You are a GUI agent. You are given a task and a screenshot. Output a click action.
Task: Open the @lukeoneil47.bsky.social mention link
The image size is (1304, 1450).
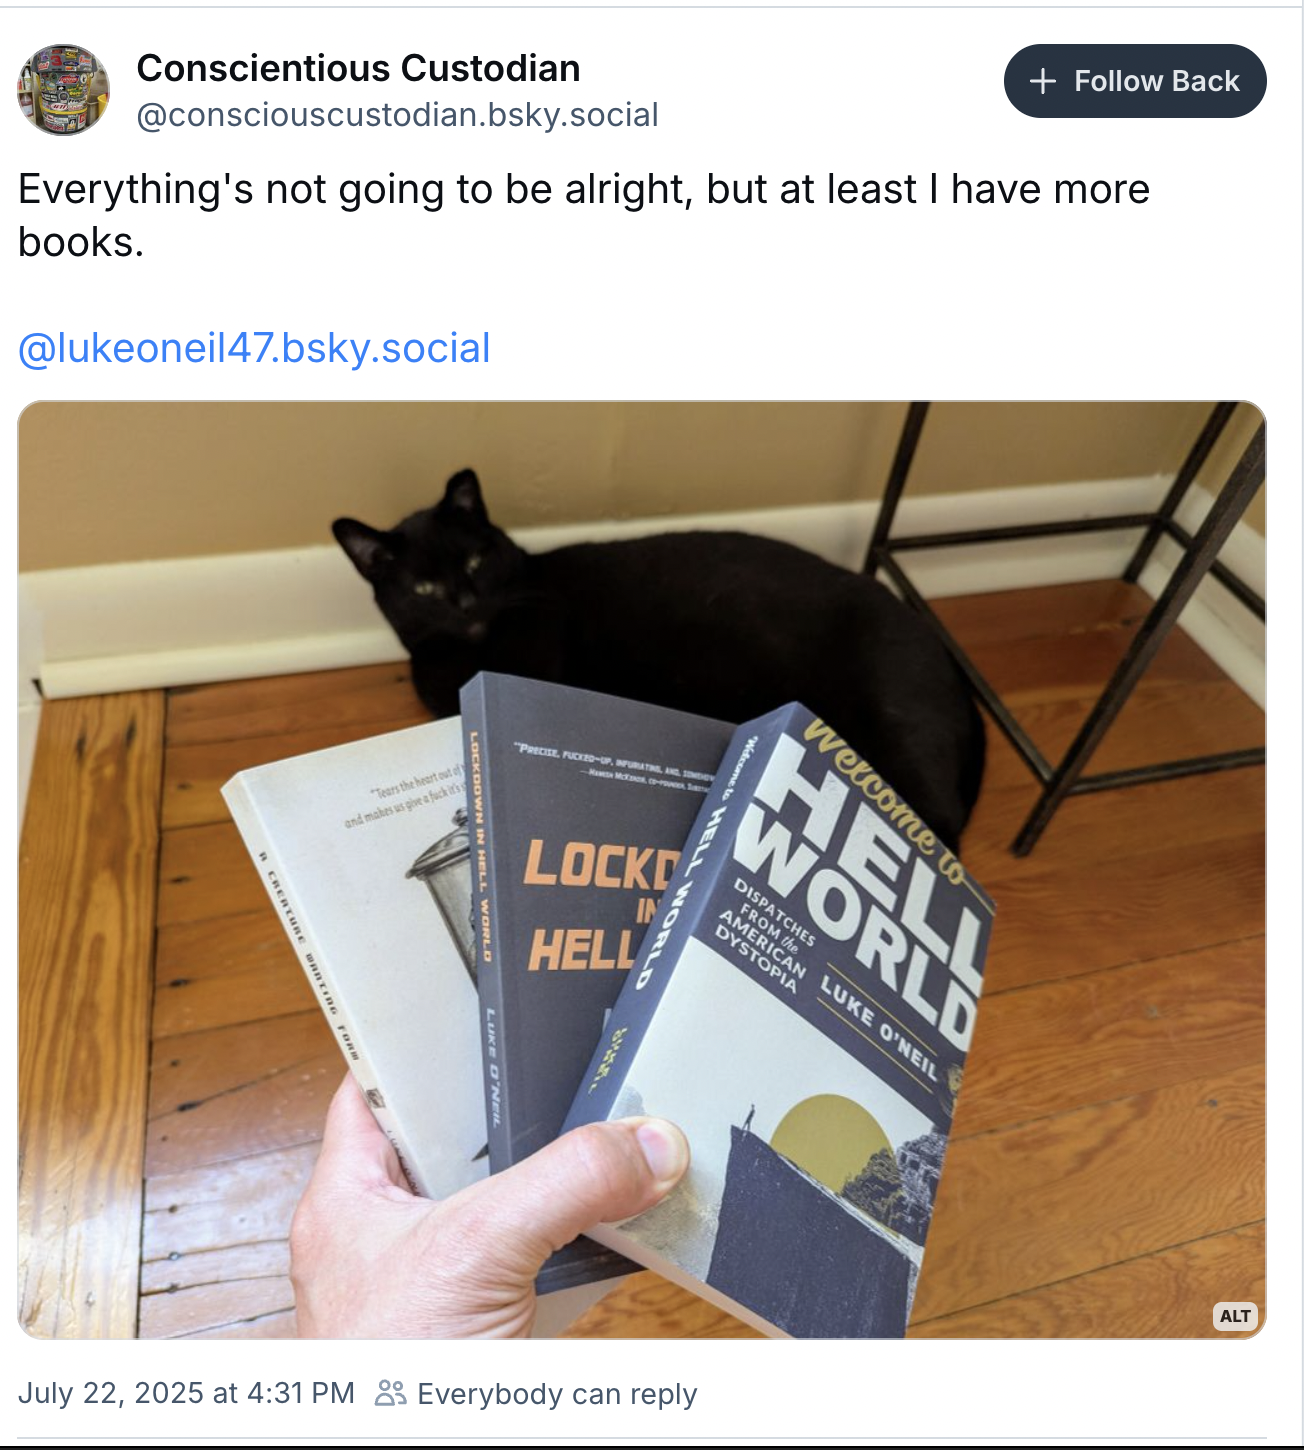(254, 348)
